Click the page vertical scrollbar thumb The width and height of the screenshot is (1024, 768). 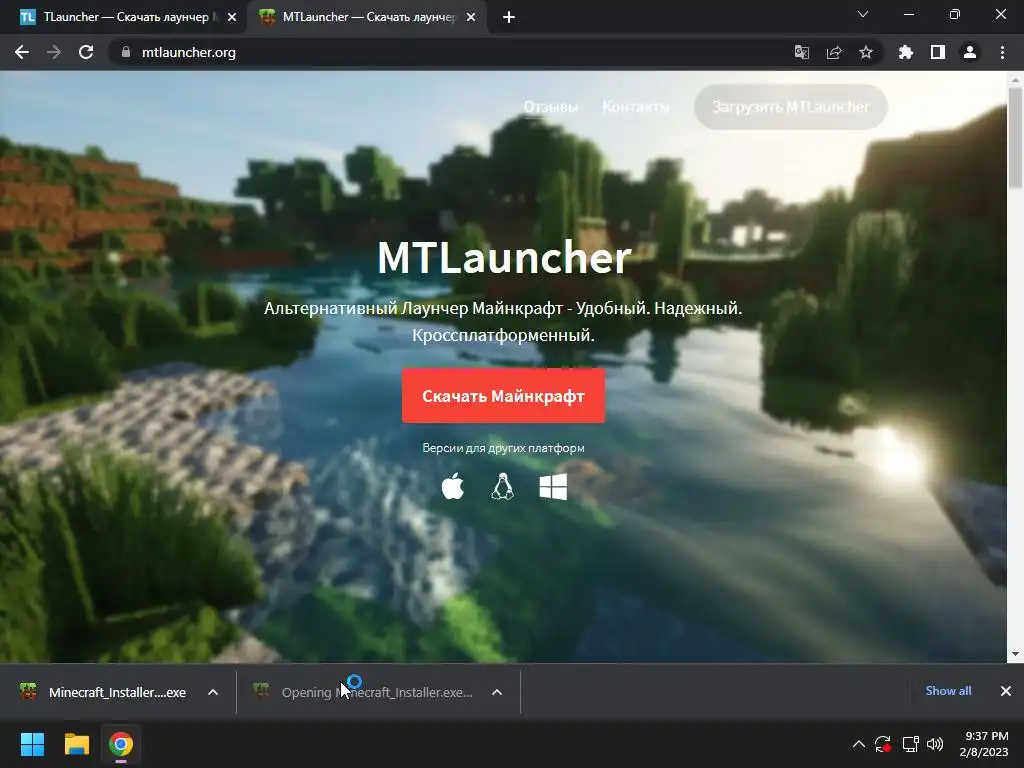point(1015,137)
